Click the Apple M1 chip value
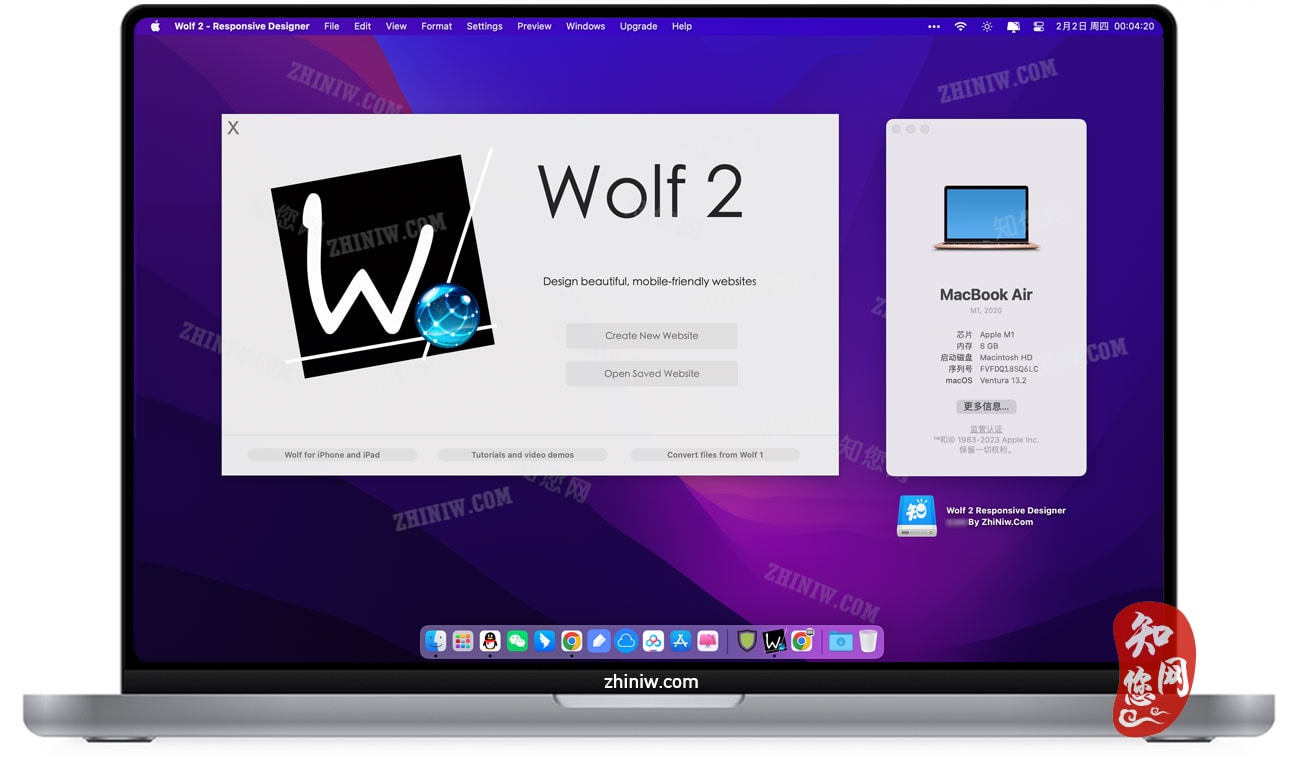1298x779 pixels. tap(997, 335)
